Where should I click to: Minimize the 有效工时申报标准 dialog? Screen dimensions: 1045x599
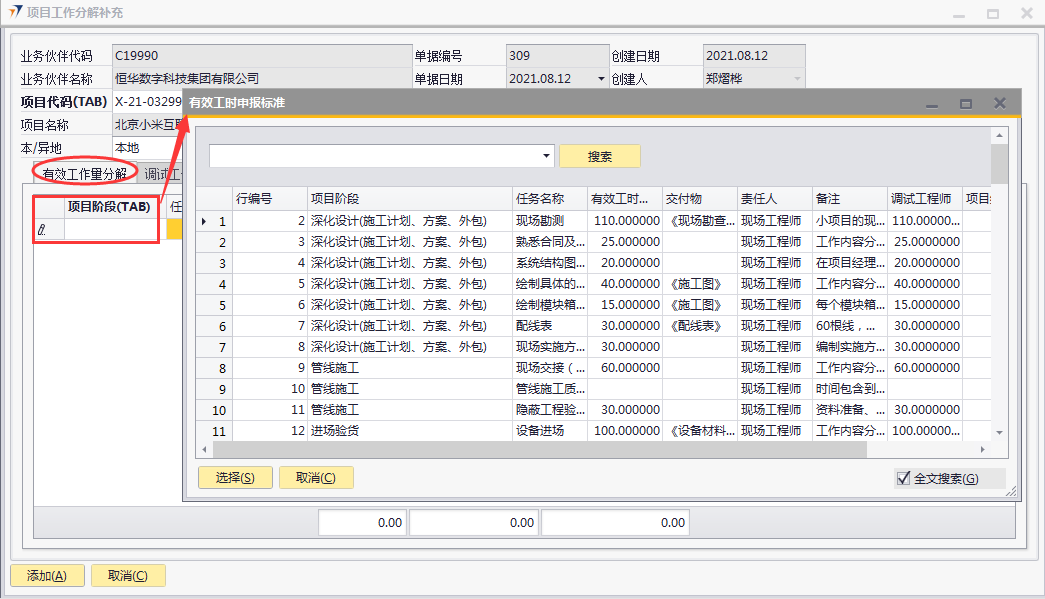coord(932,103)
